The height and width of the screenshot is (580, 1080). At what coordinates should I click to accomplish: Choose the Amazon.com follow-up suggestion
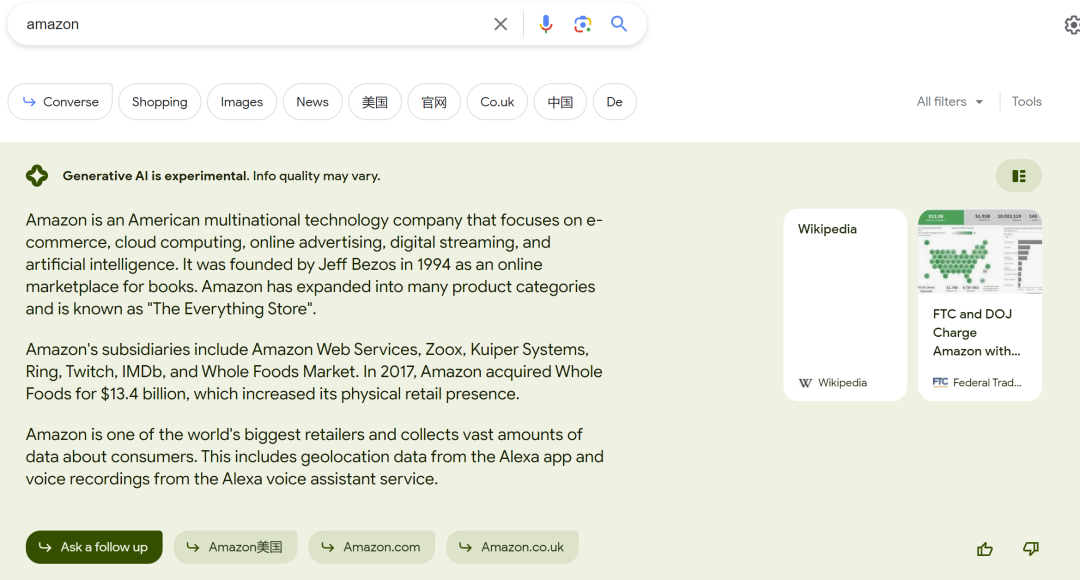(371, 547)
